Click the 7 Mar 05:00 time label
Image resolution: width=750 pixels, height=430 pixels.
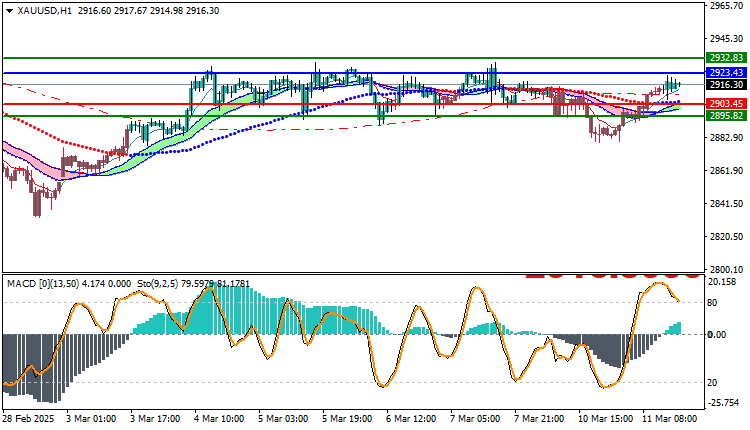coord(475,419)
